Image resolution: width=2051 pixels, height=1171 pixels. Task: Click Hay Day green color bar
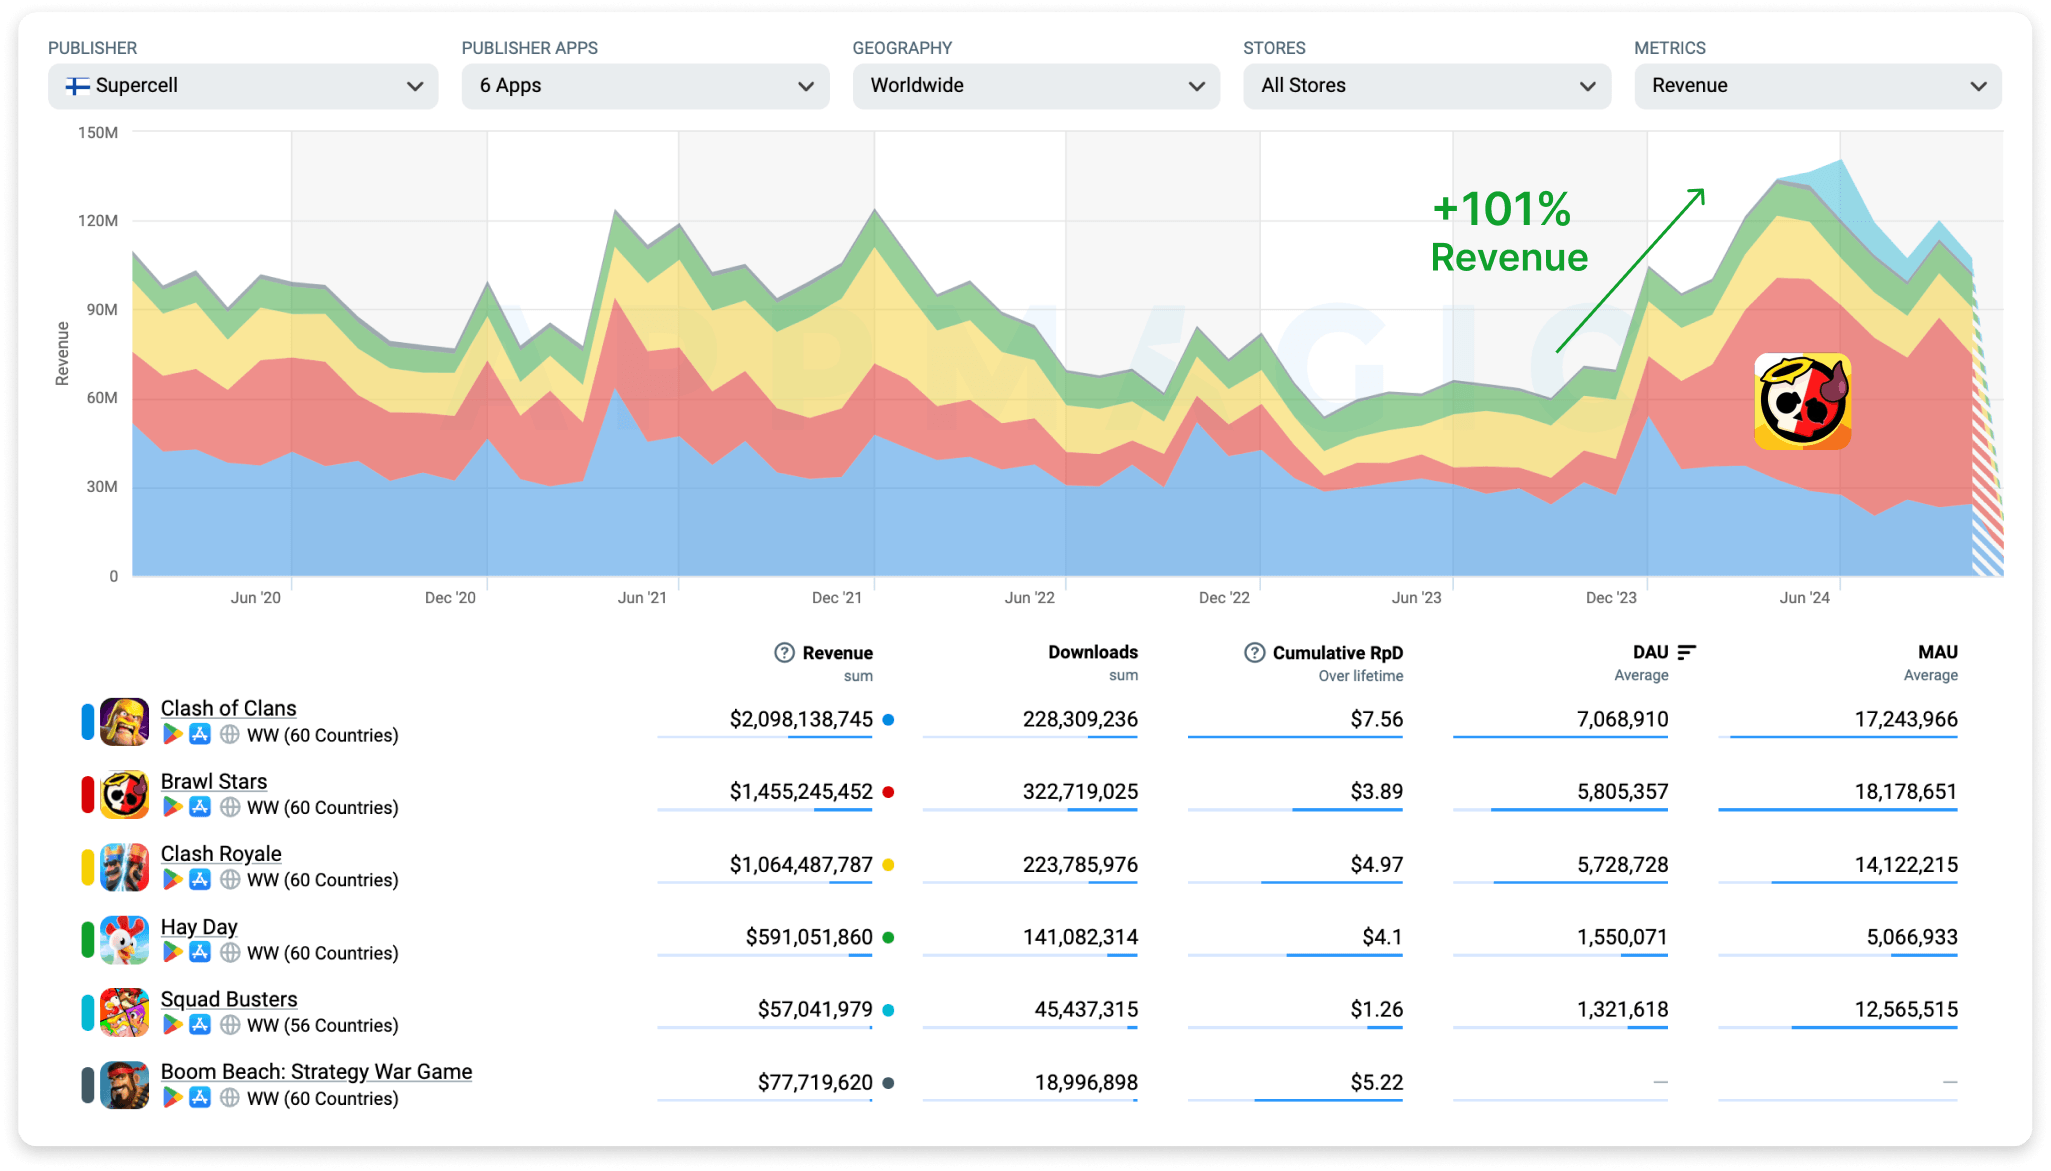[x=88, y=940]
